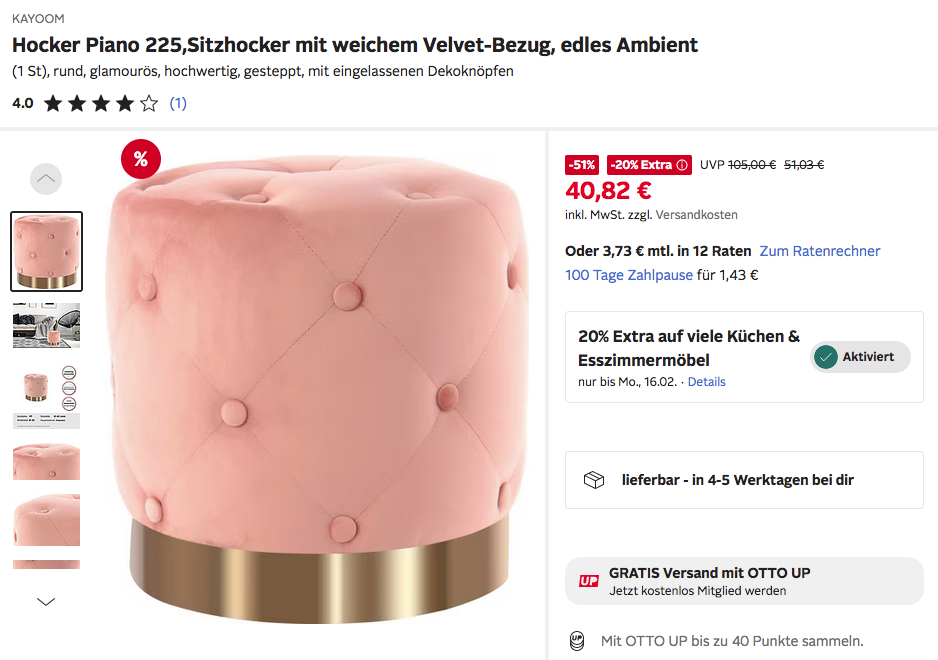Click the -51% discount badge

pyautogui.click(x=582, y=165)
